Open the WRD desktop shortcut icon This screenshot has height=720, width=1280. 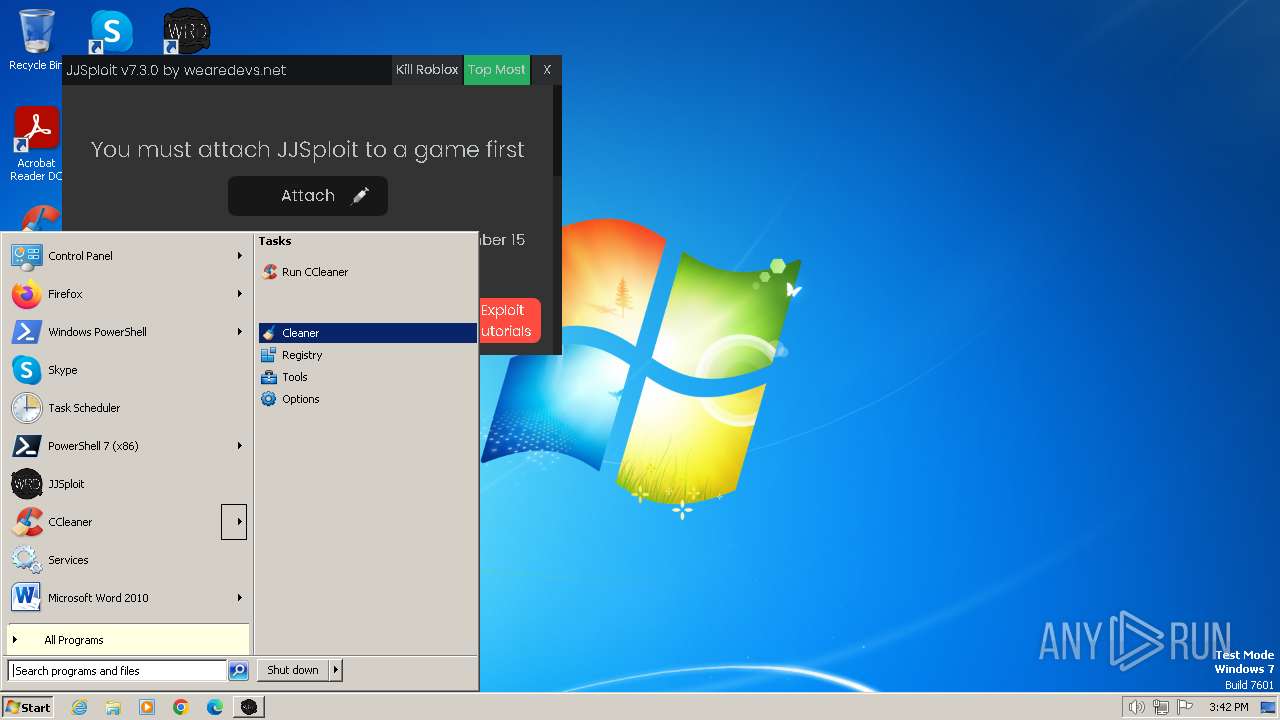(x=186, y=32)
